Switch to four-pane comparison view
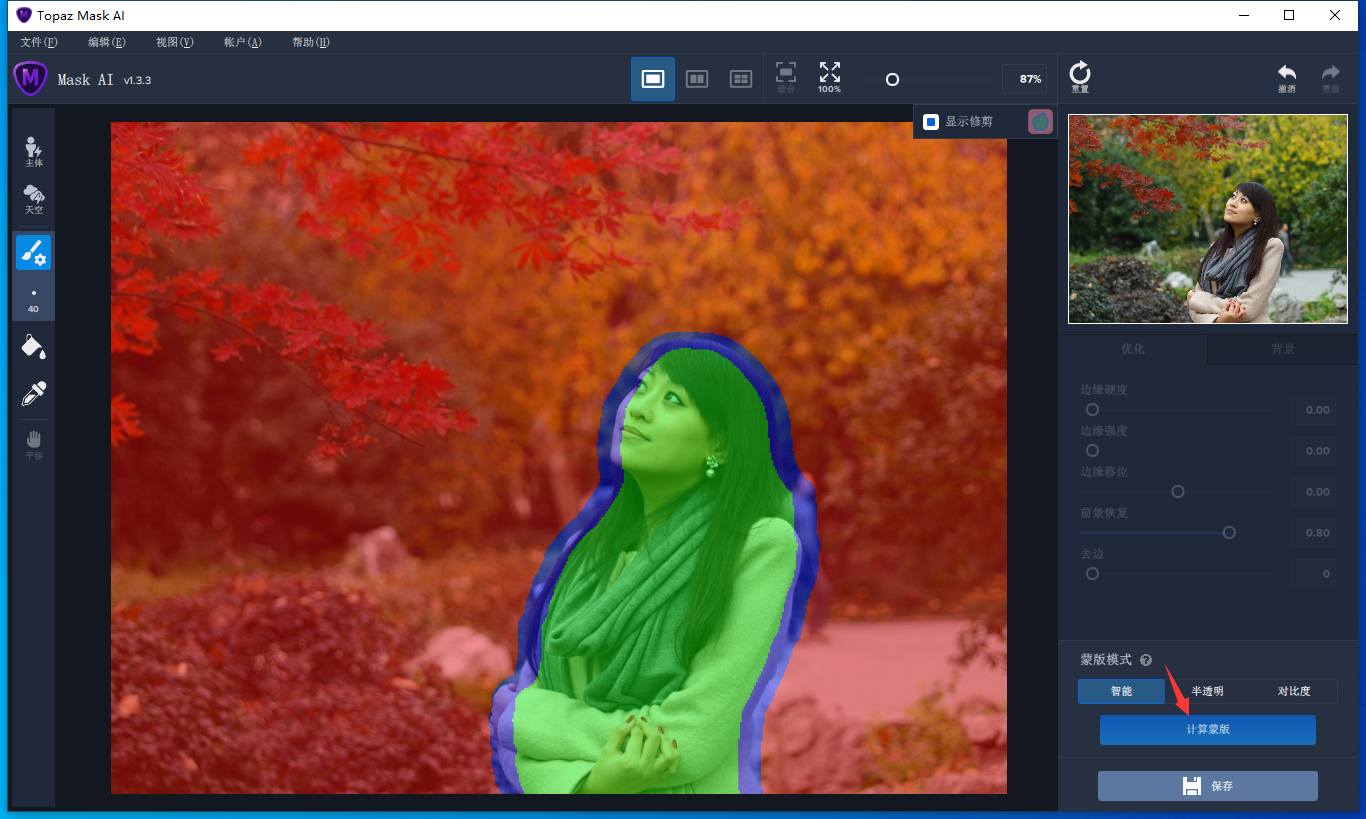The width and height of the screenshot is (1366, 819). click(741, 79)
